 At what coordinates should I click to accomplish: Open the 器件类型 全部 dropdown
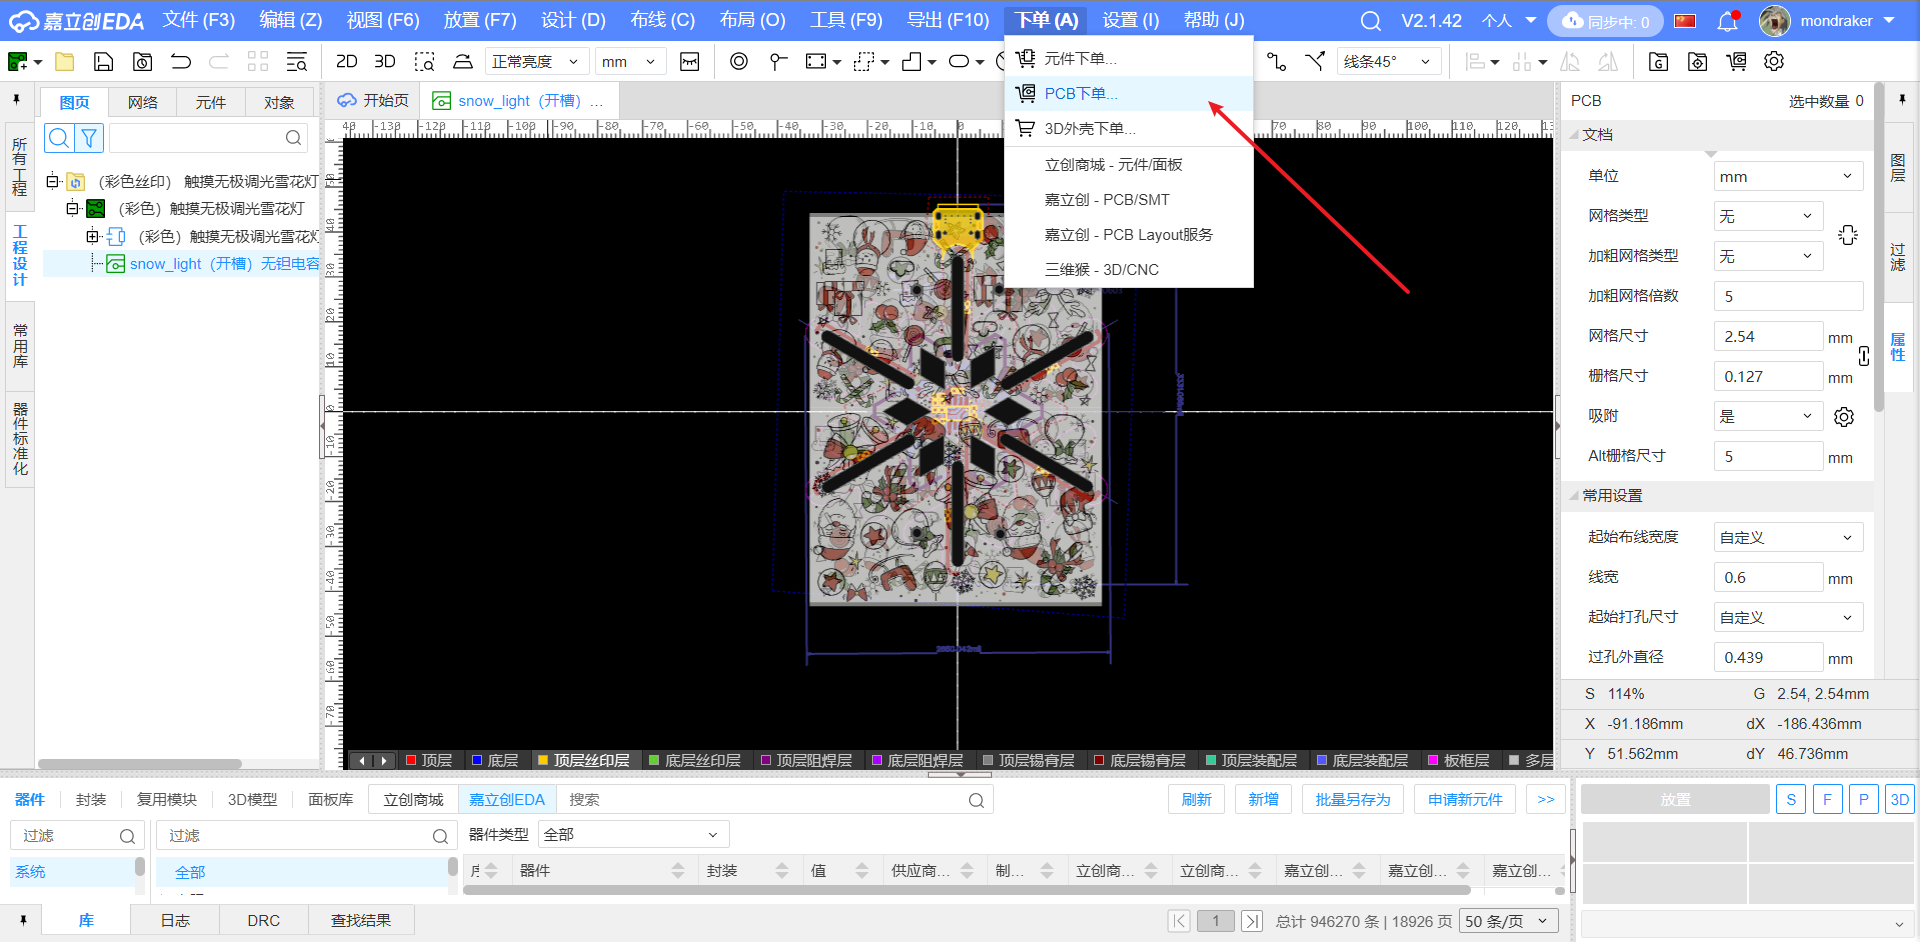pos(633,835)
